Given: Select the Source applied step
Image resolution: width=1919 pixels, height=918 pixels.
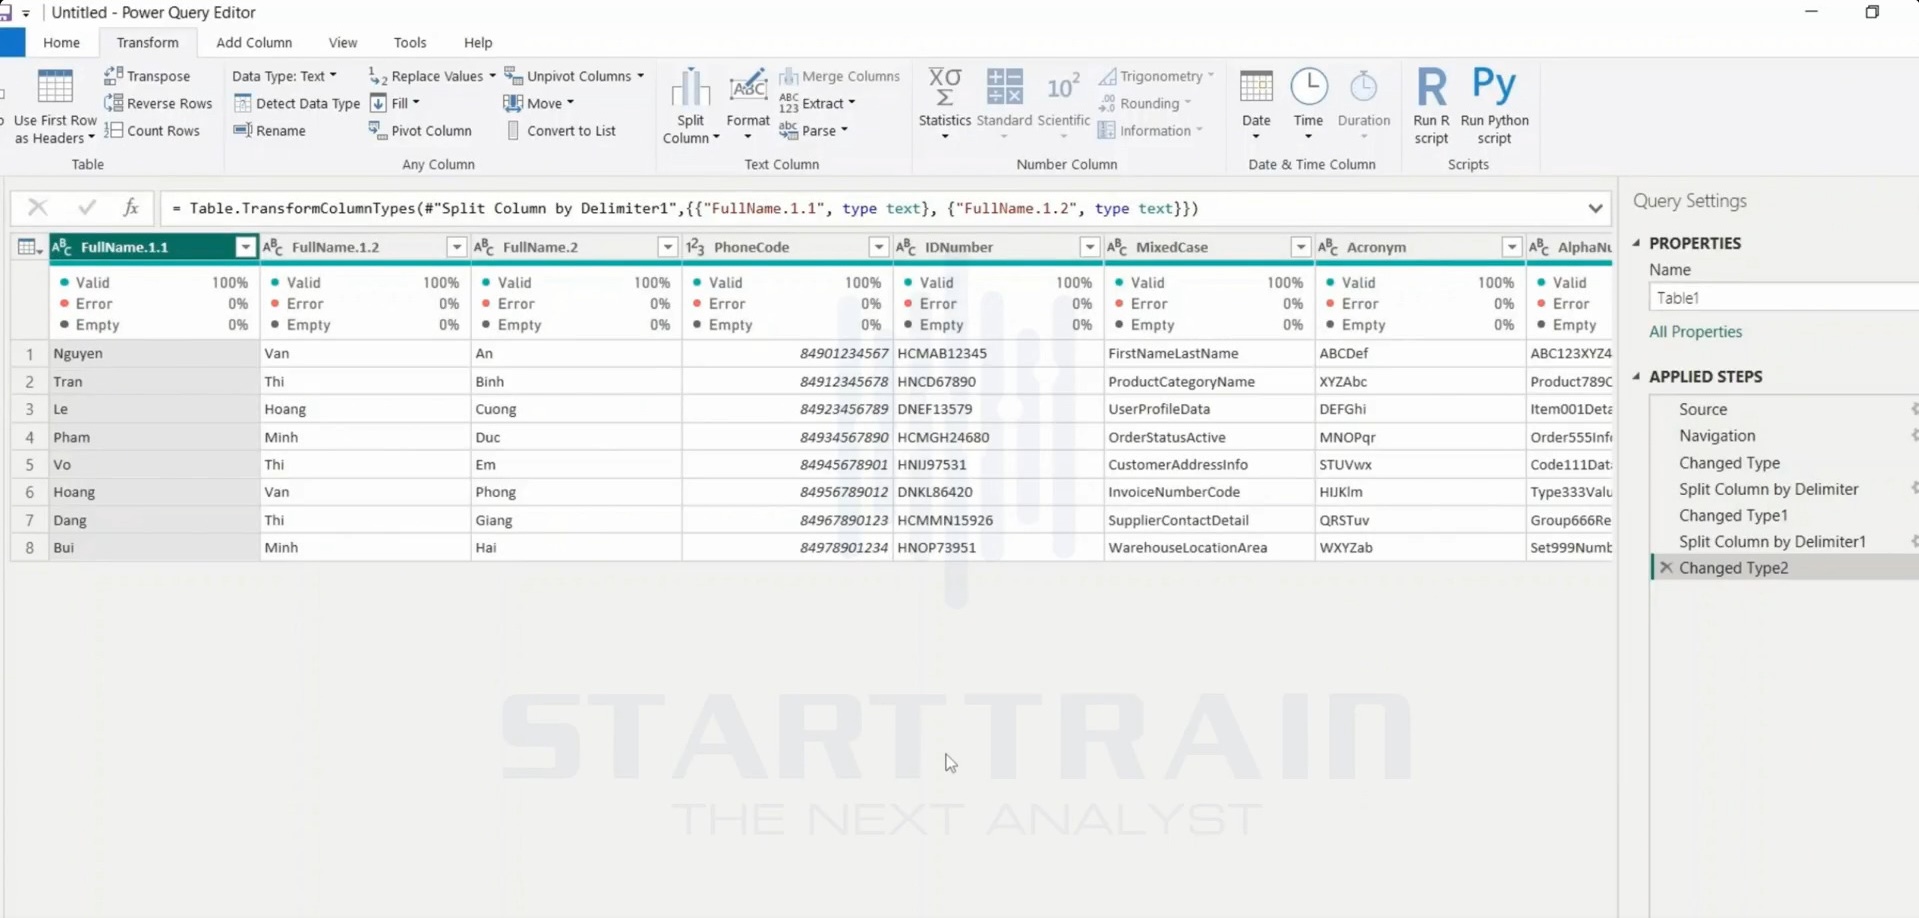Looking at the screenshot, I should [x=1703, y=409].
